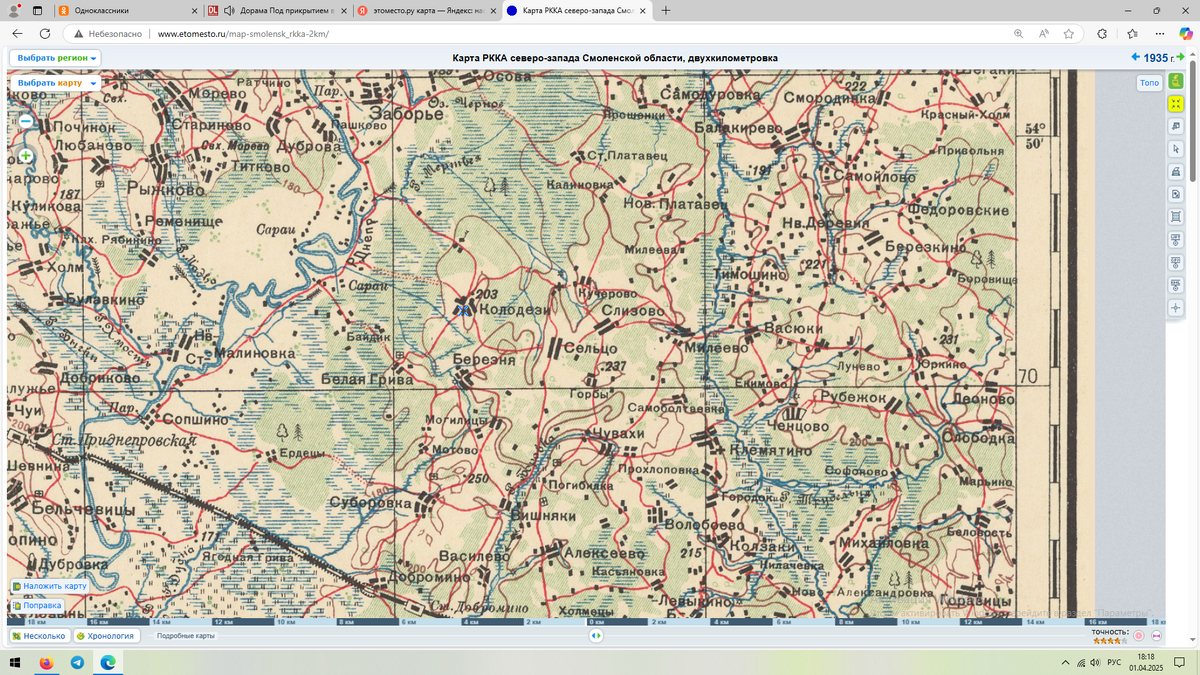Toggle the Топо map layer
The height and width of the screenshot is (675, 1200).
1149,83
